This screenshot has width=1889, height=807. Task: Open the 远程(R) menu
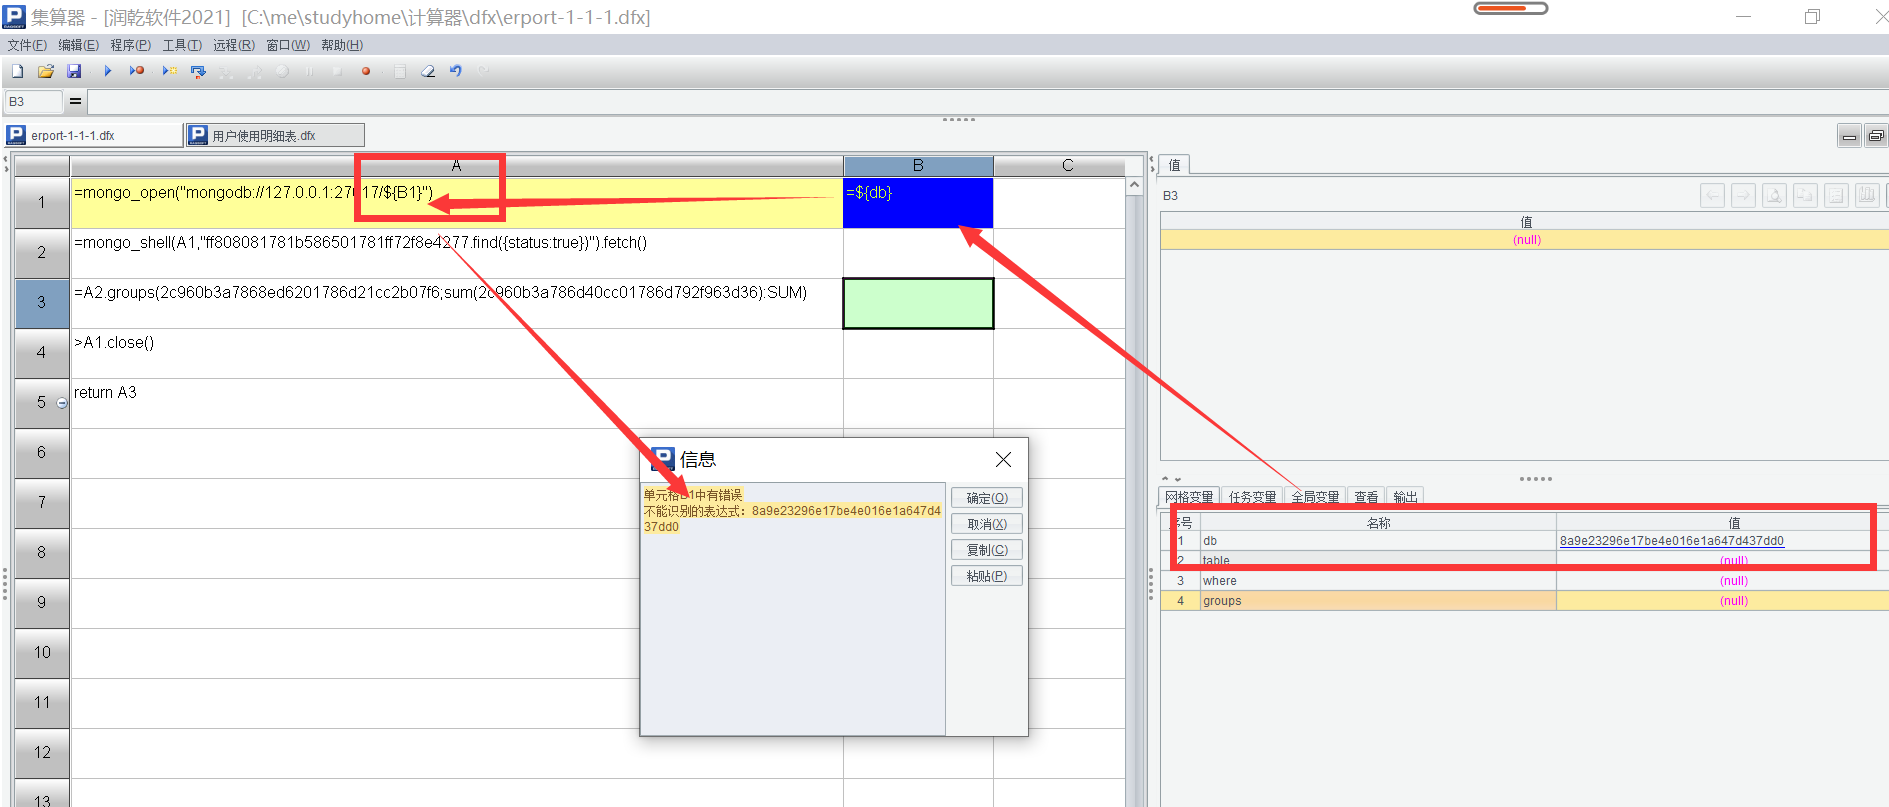pos(234,45)
